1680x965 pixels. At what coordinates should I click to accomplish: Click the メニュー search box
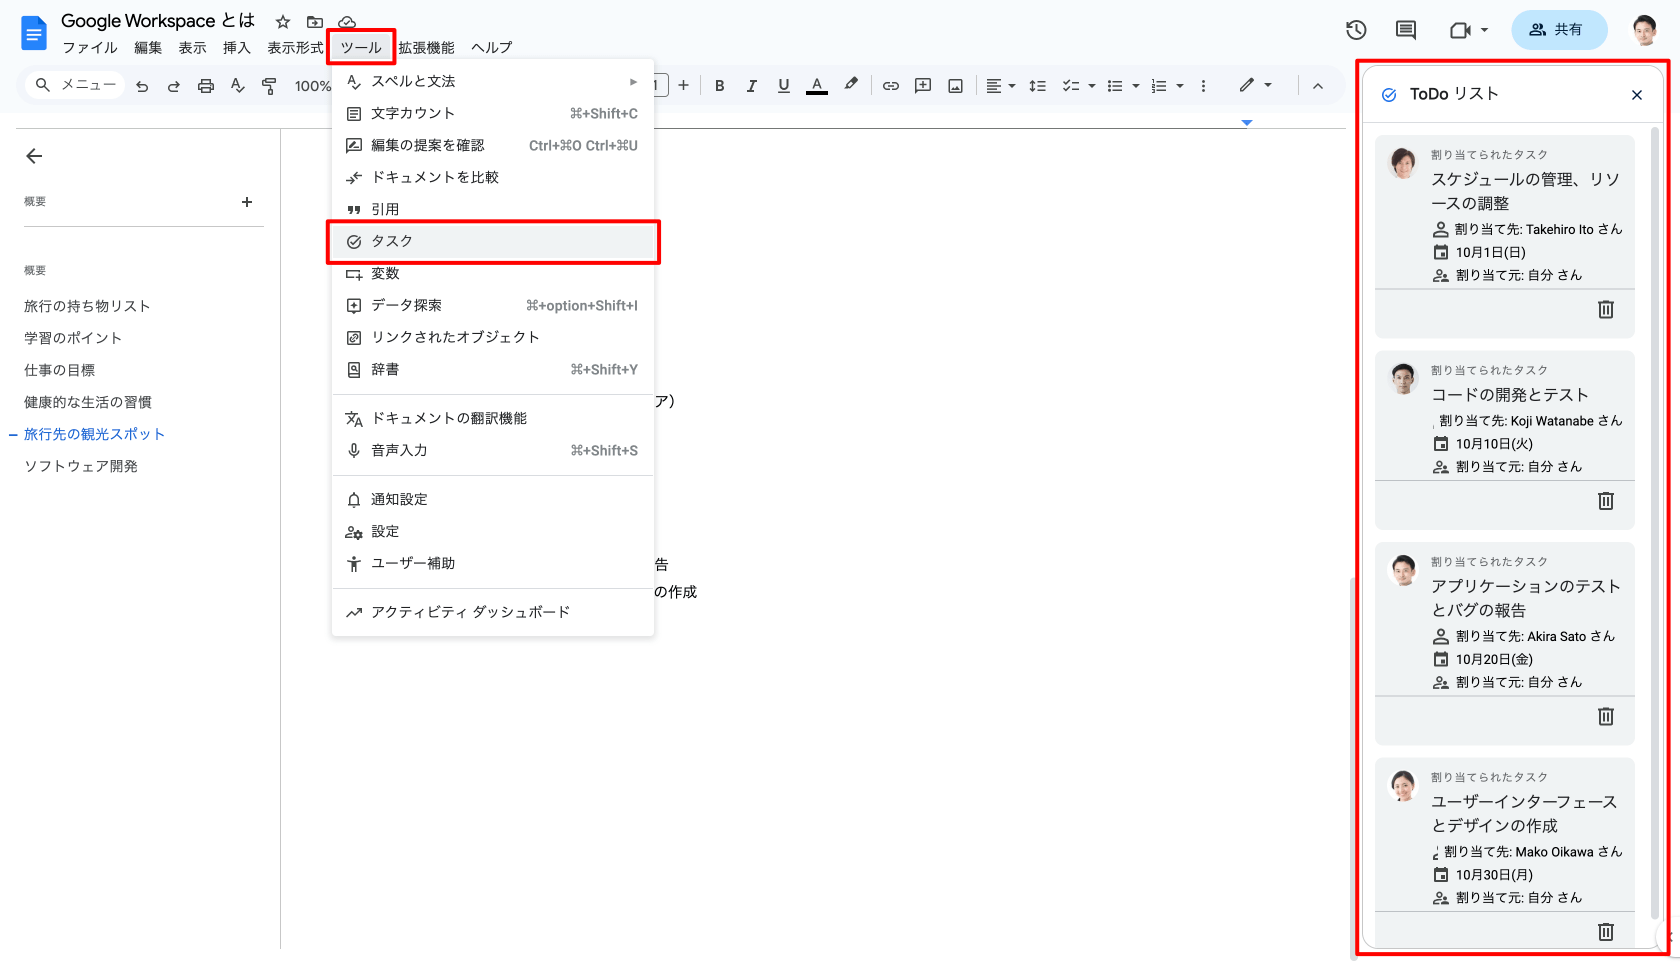[76, 86]
